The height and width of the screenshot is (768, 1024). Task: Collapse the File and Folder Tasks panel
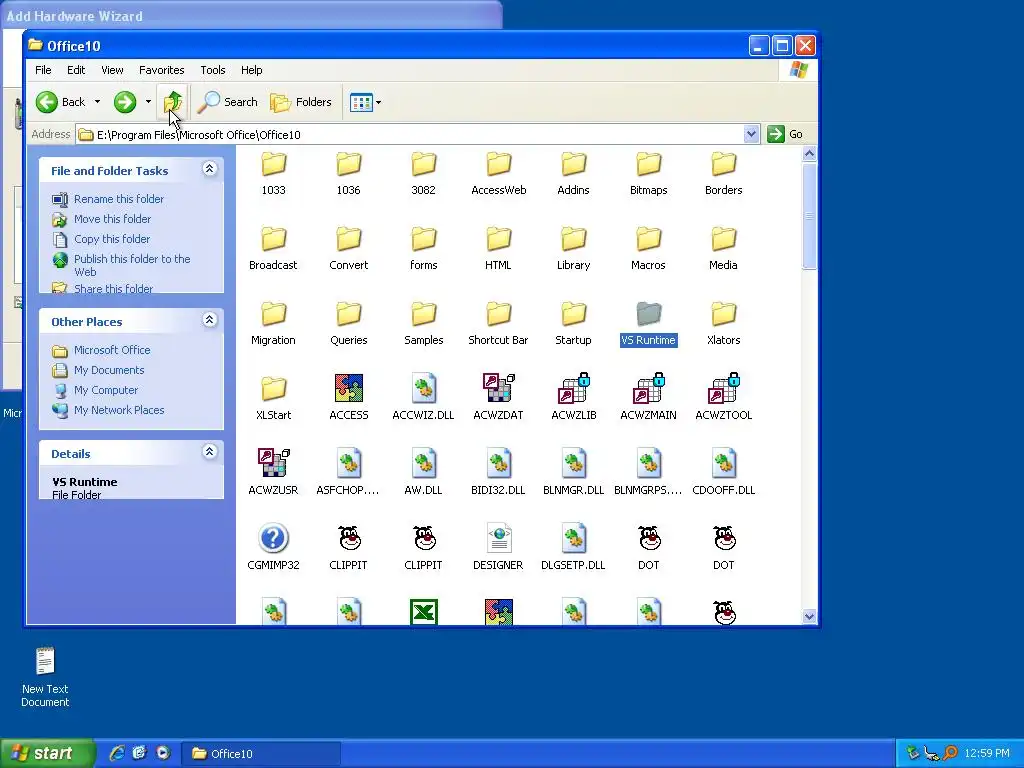coord(209,169)
